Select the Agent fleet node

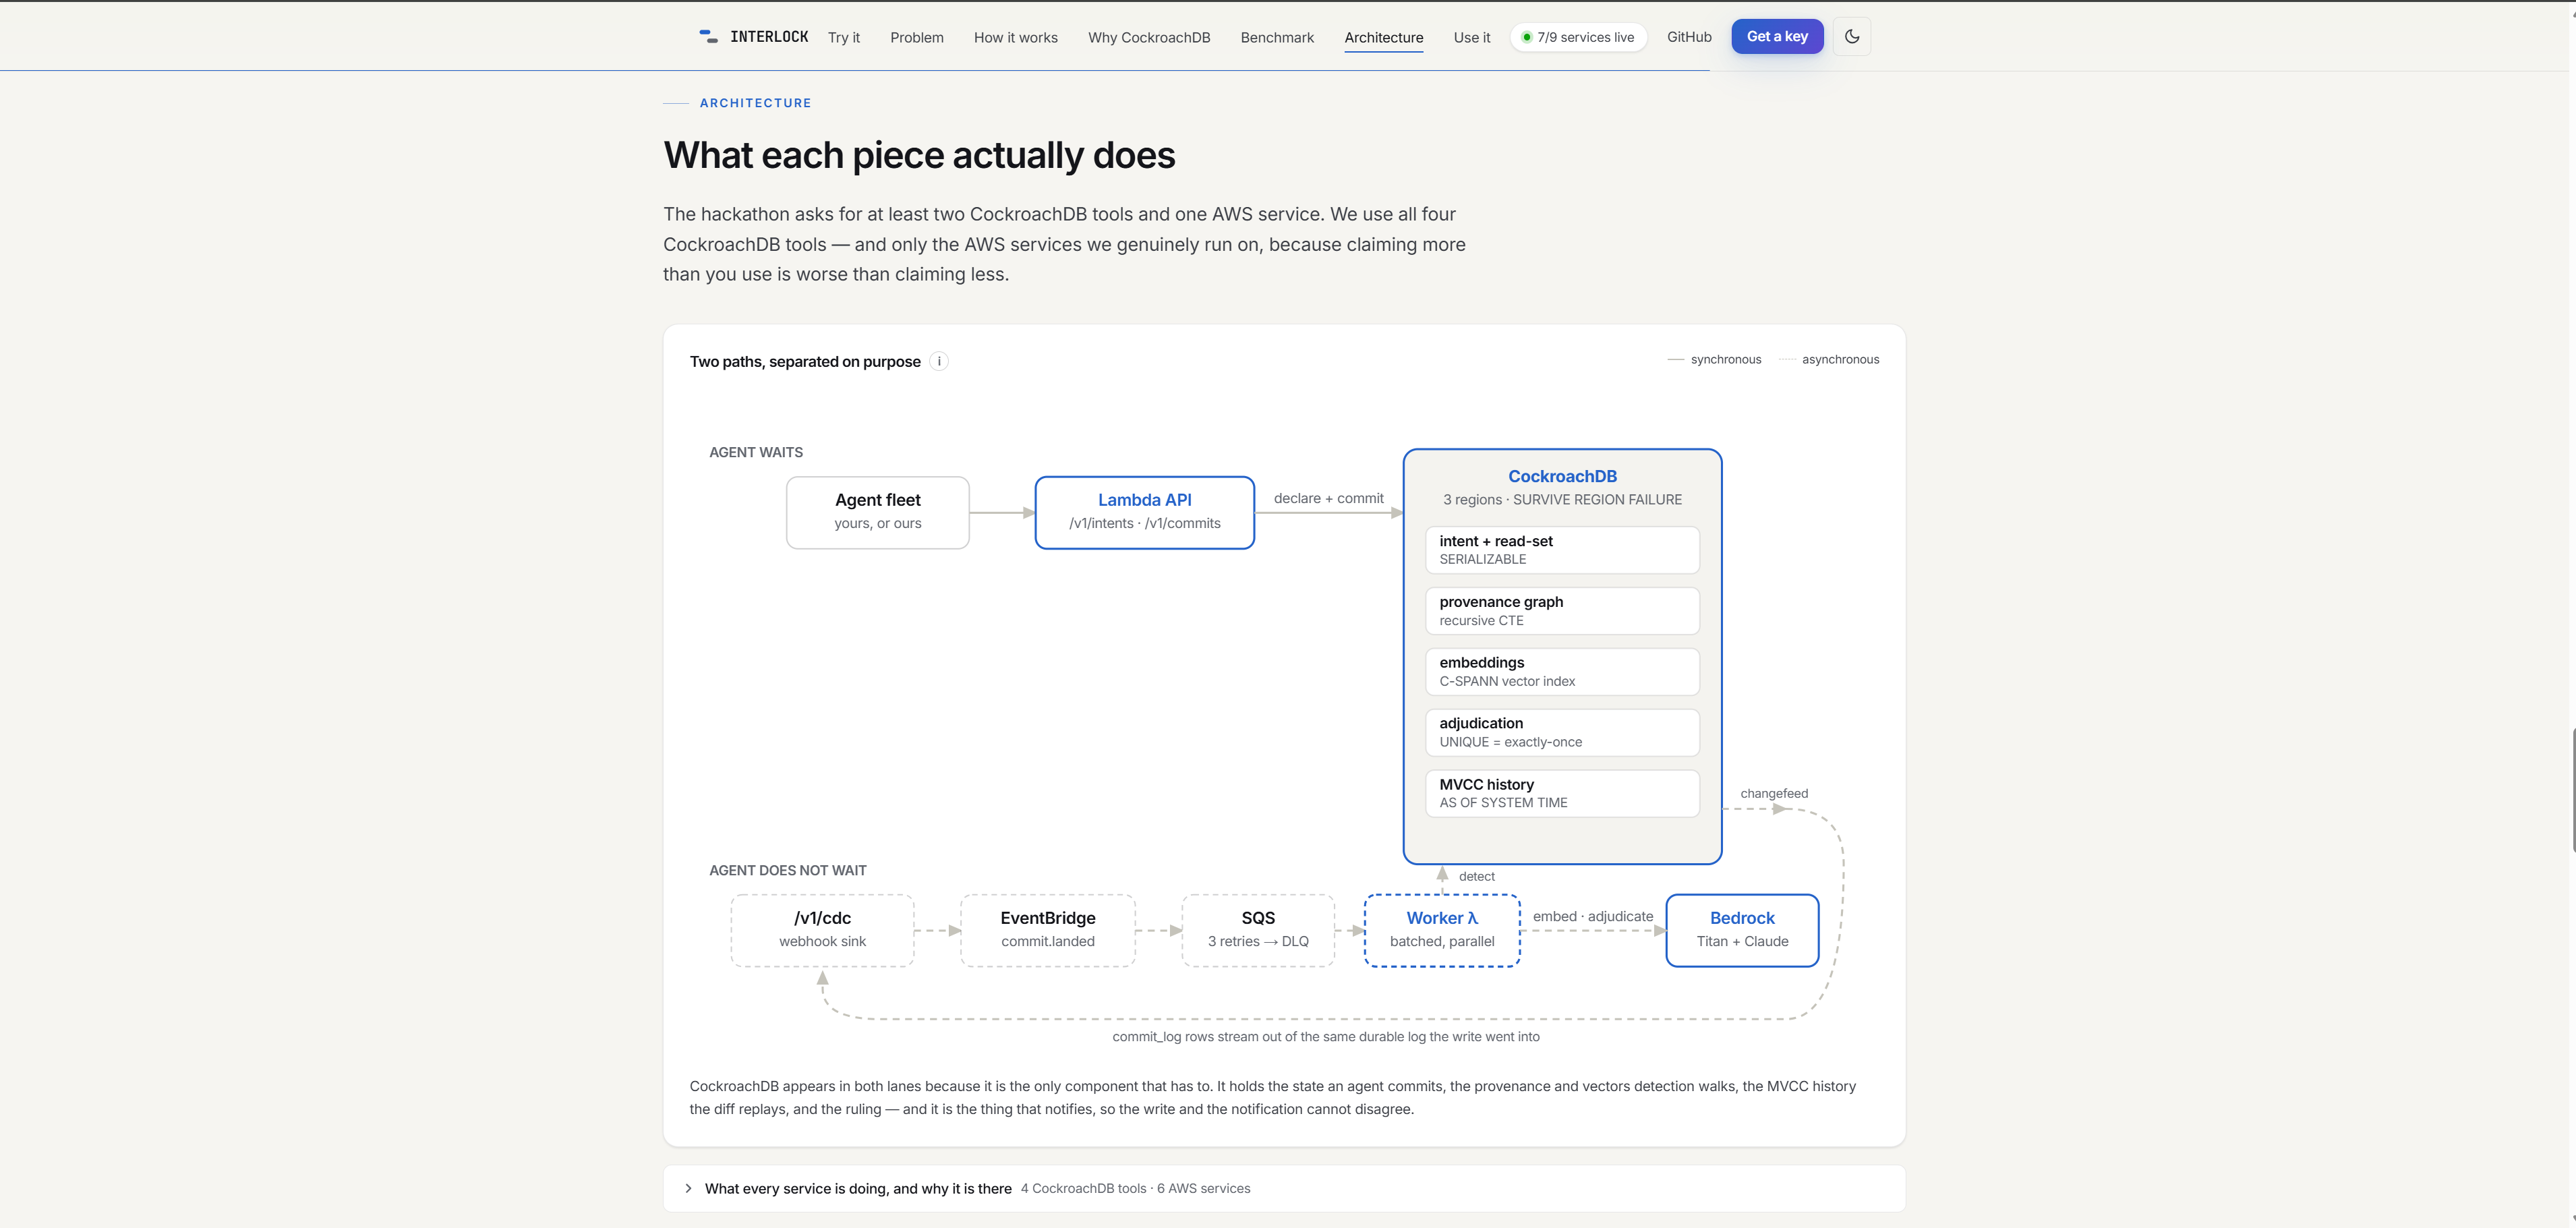point(878,513)
